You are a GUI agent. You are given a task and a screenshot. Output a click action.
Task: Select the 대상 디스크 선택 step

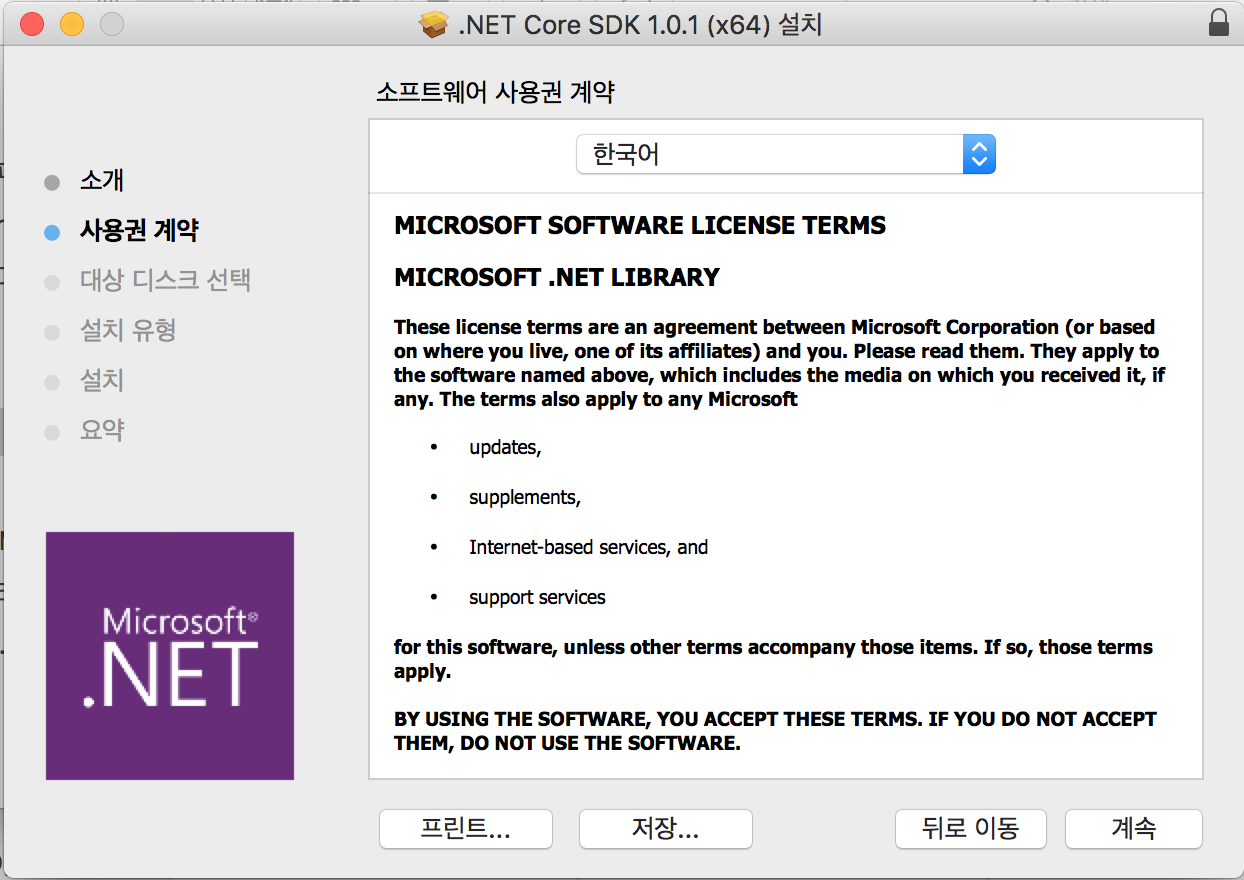165,281
